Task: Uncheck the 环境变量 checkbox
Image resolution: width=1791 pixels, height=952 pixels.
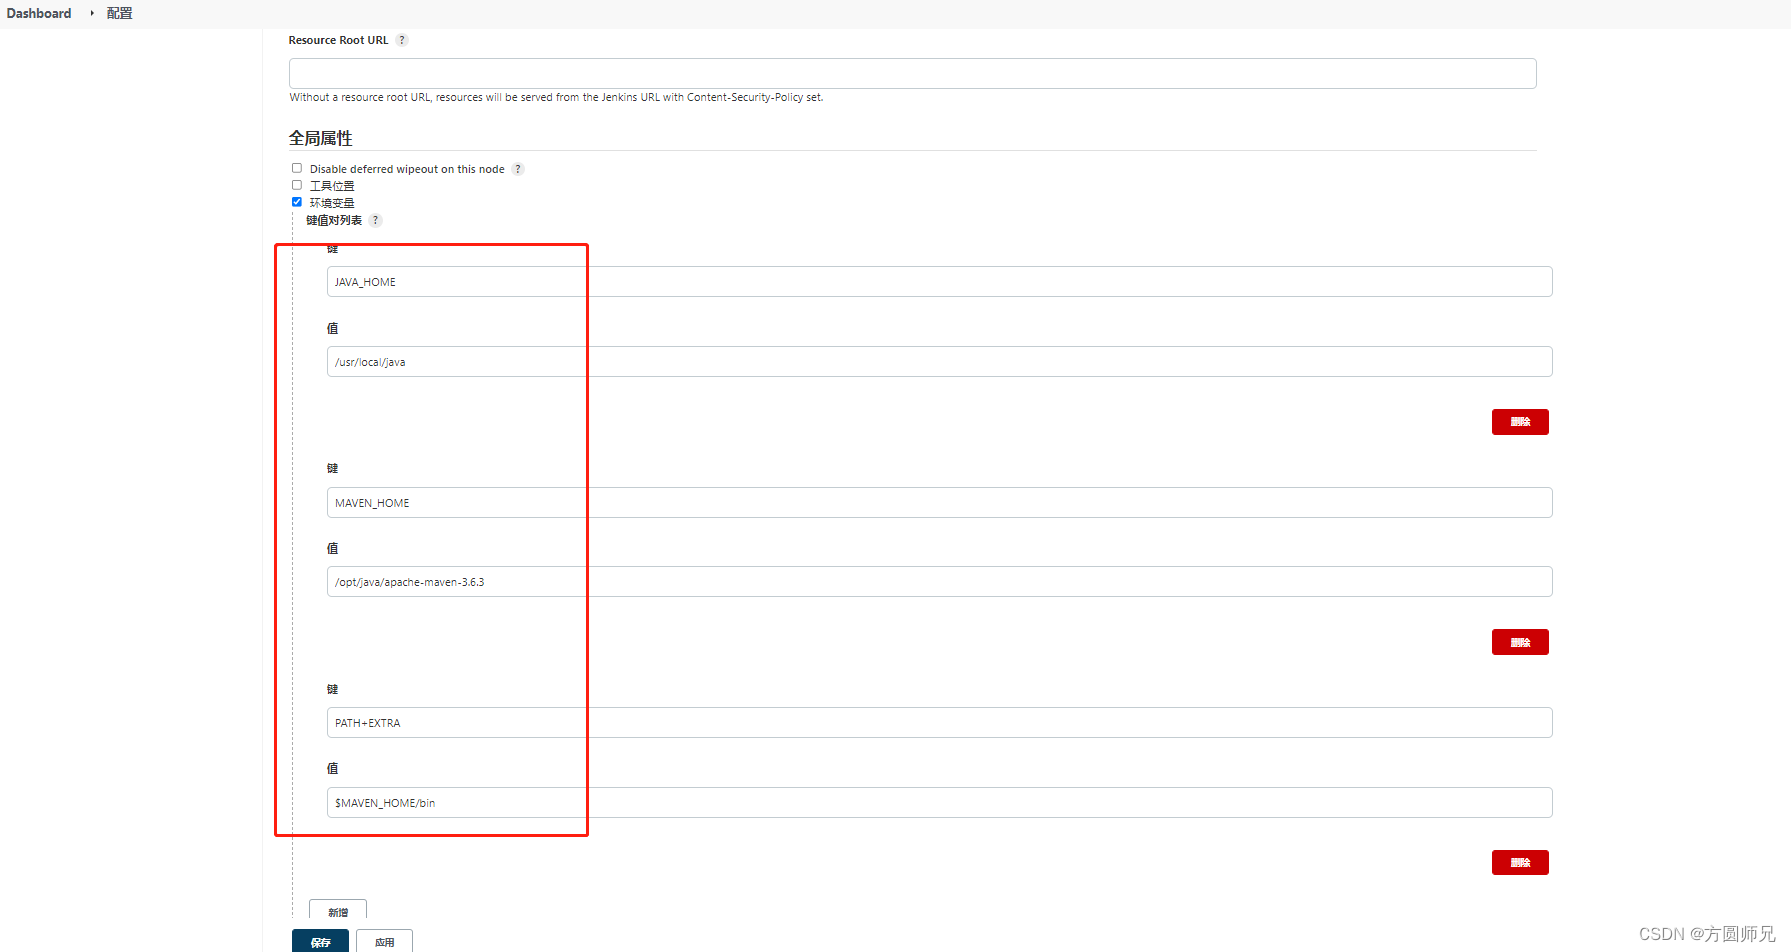Action: [297, 202]
